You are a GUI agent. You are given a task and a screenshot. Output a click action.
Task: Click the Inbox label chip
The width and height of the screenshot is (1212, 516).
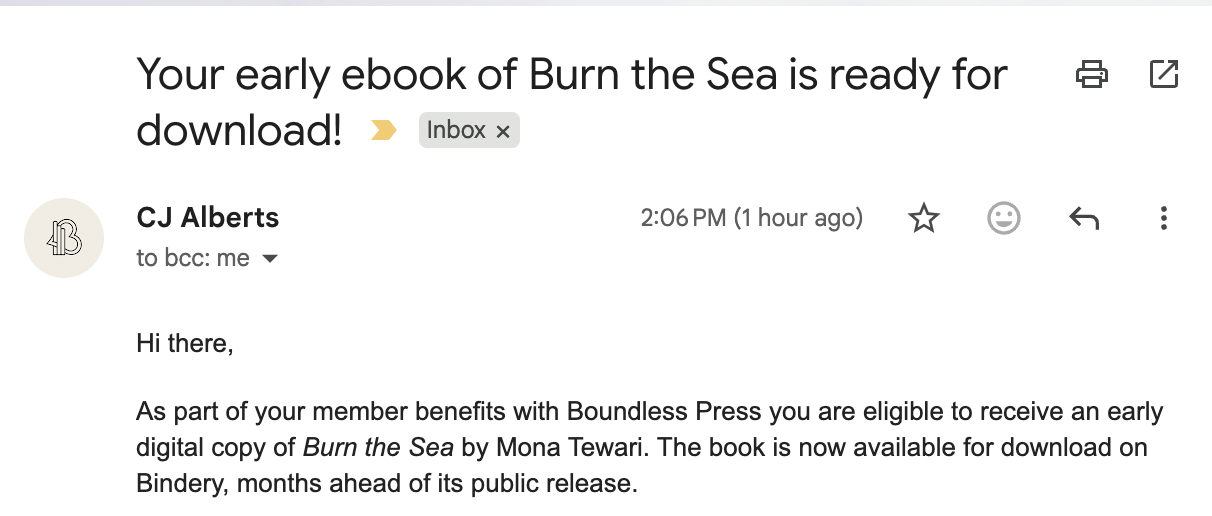point(456,130)
